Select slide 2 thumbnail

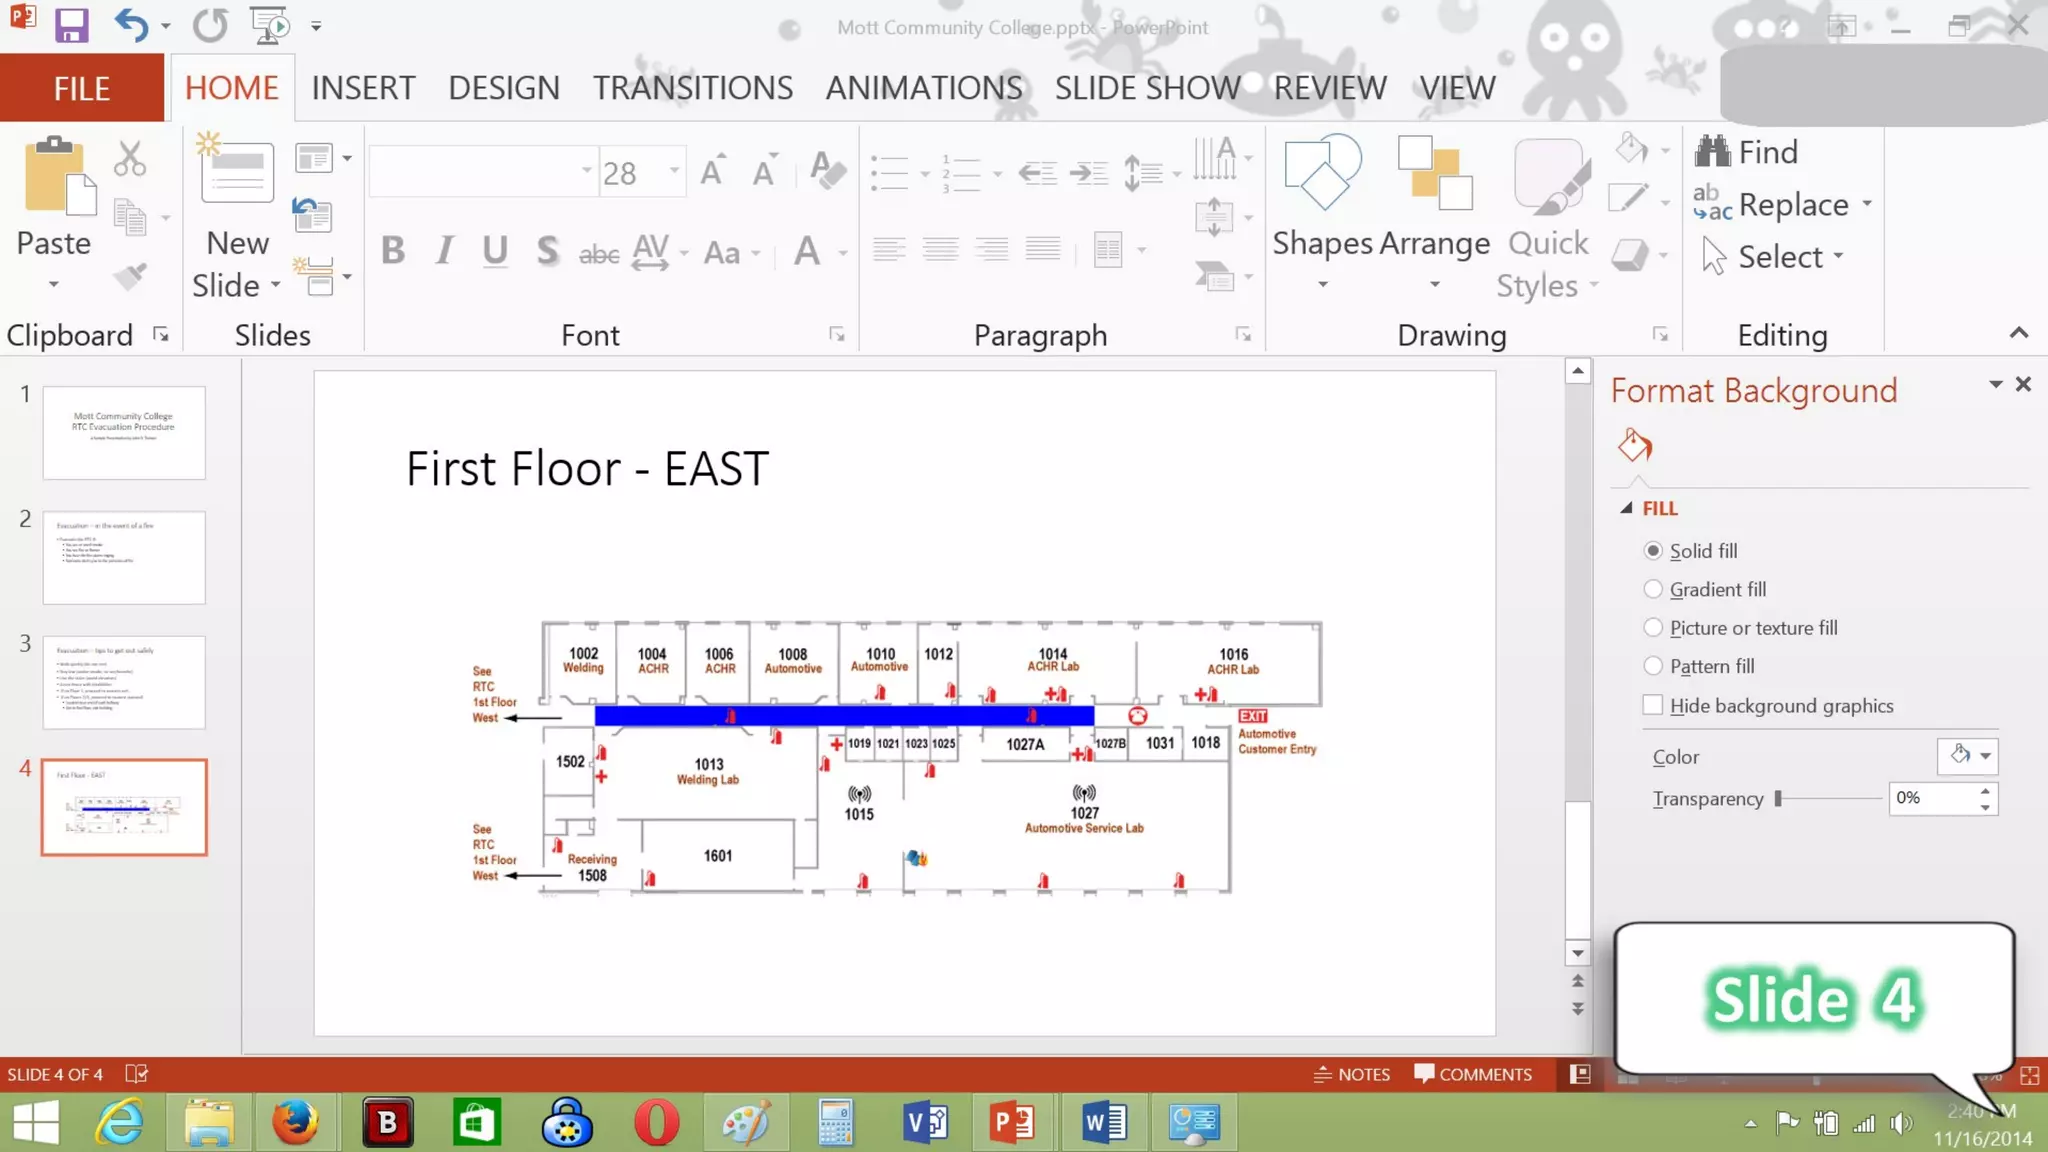point(124,557)
